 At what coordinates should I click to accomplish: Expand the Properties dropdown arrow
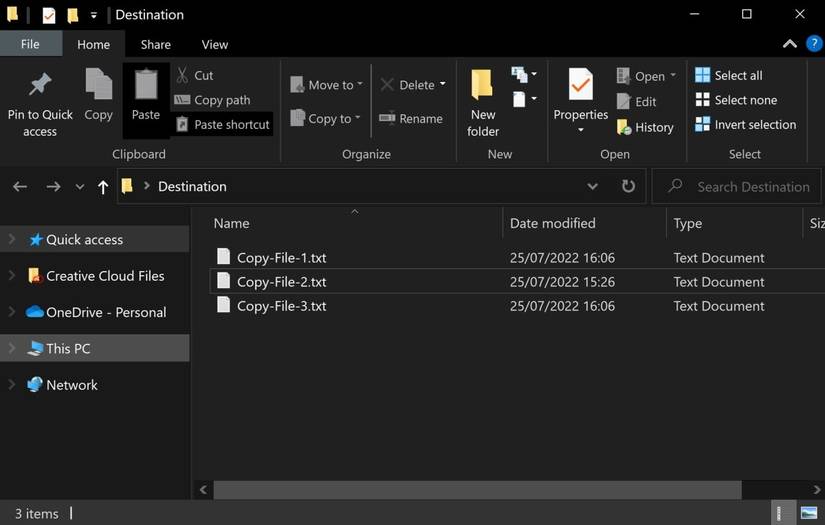[x=580, y=130]
